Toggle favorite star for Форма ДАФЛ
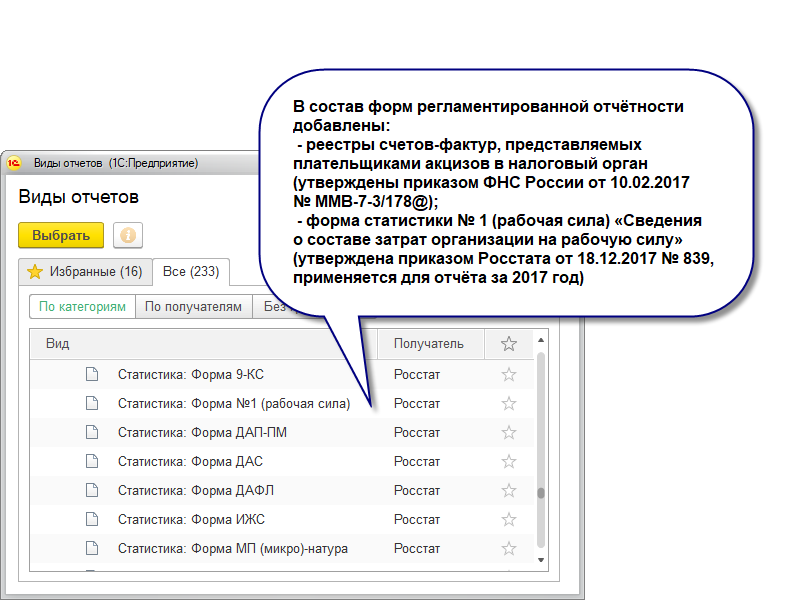The height and width of the screenshot is (600, 800). coord(509,490)
